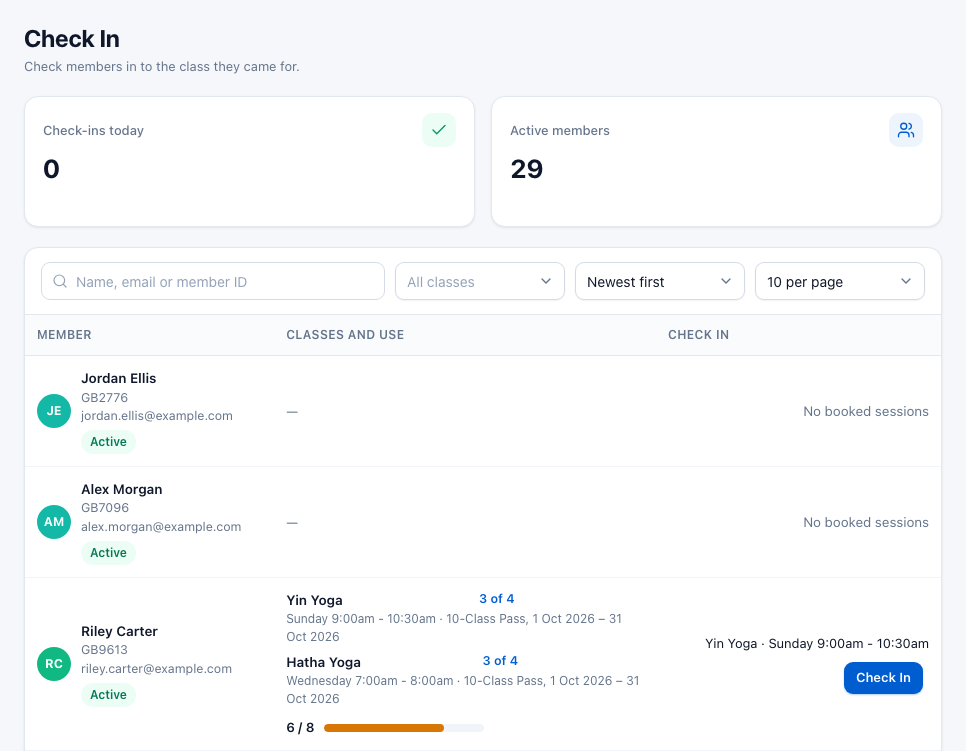Click the AM avatar for Alex Morgan
This screenshot has height=751, width=966.
[x=54, y=522]
